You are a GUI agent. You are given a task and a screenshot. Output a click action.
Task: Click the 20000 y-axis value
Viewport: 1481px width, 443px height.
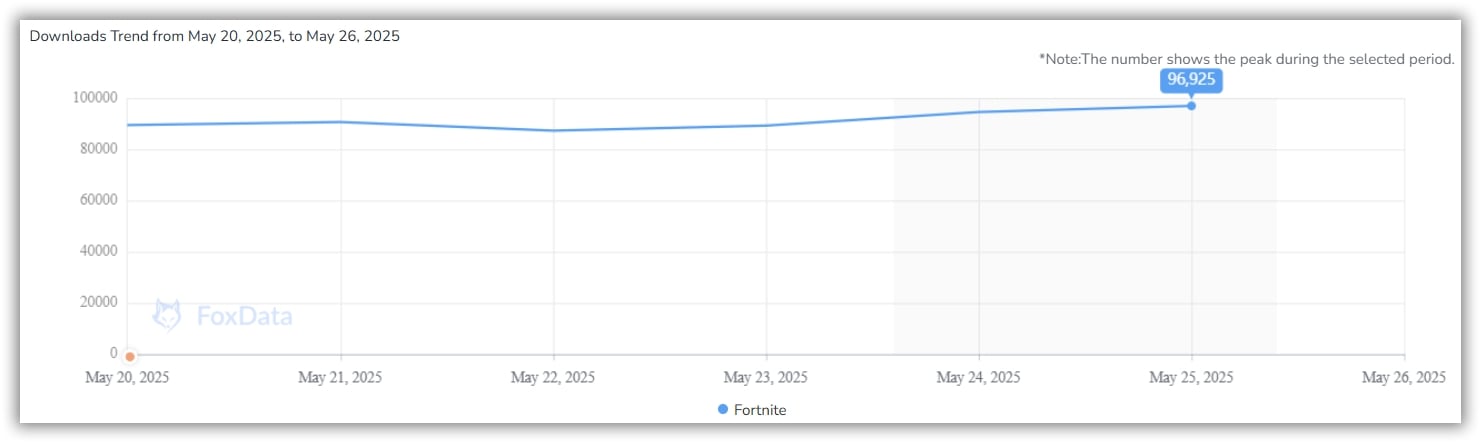point(99,303)
